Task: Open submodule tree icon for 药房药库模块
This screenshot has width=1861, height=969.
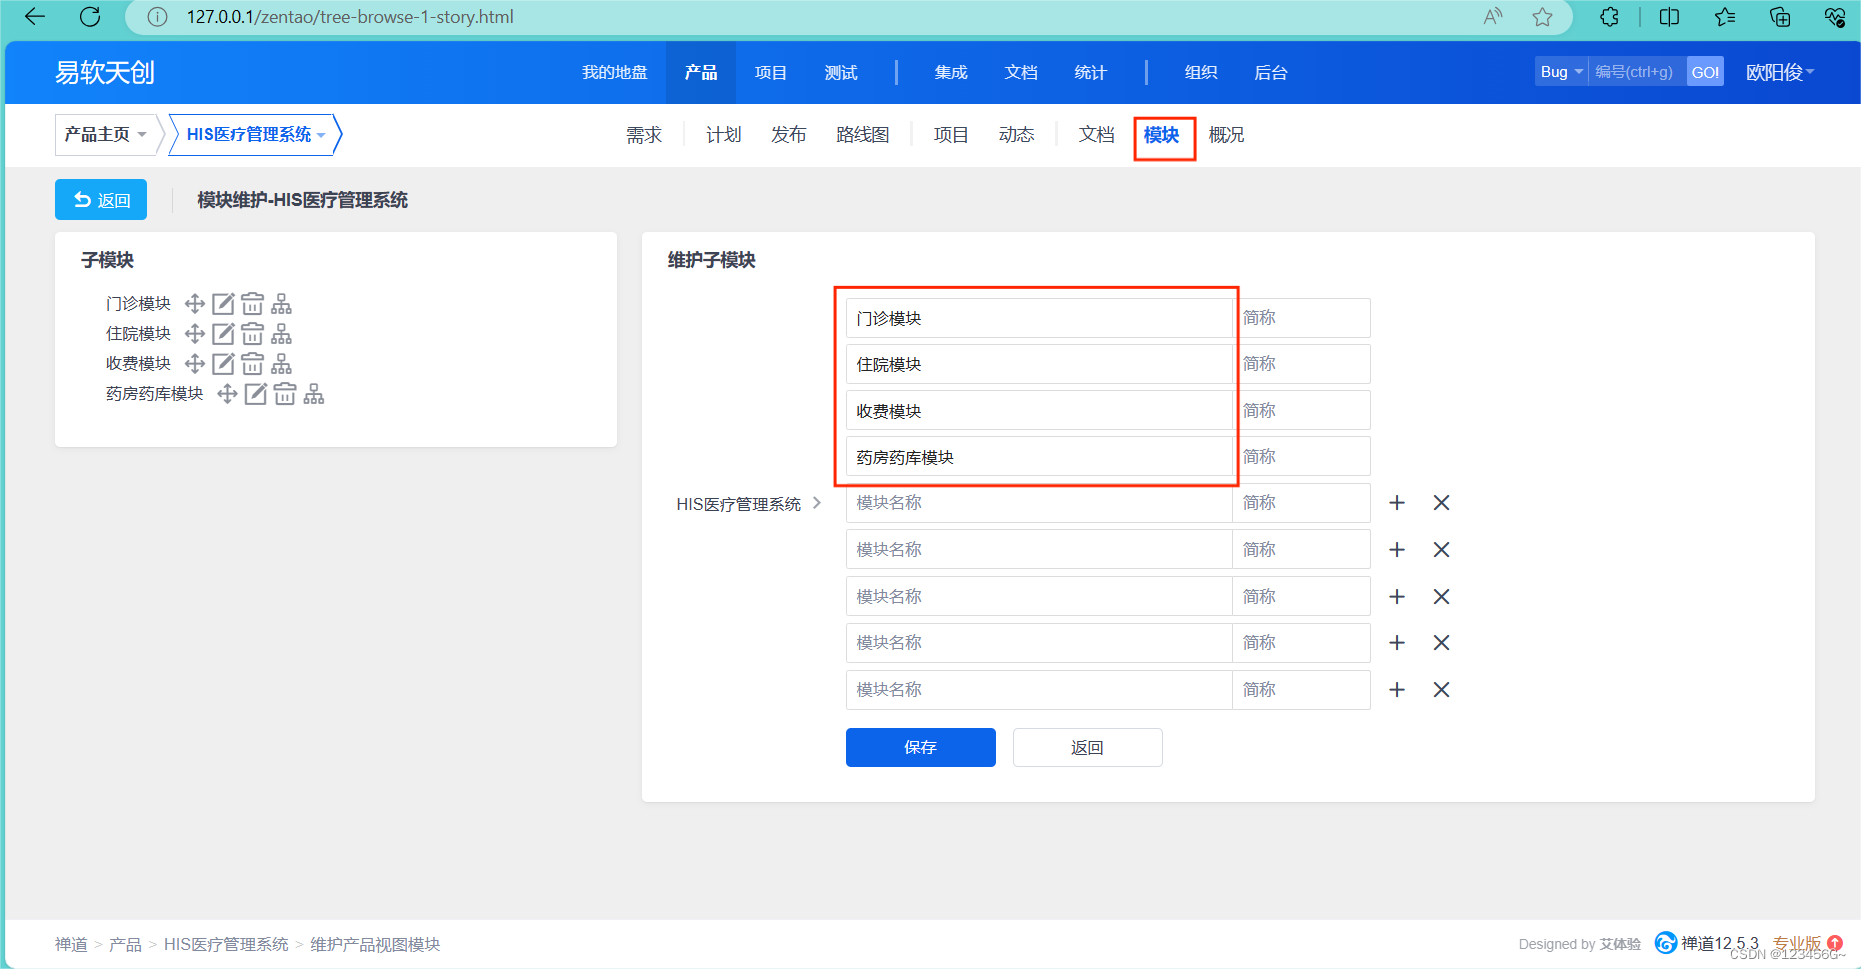Action: (x=314, y=394)
